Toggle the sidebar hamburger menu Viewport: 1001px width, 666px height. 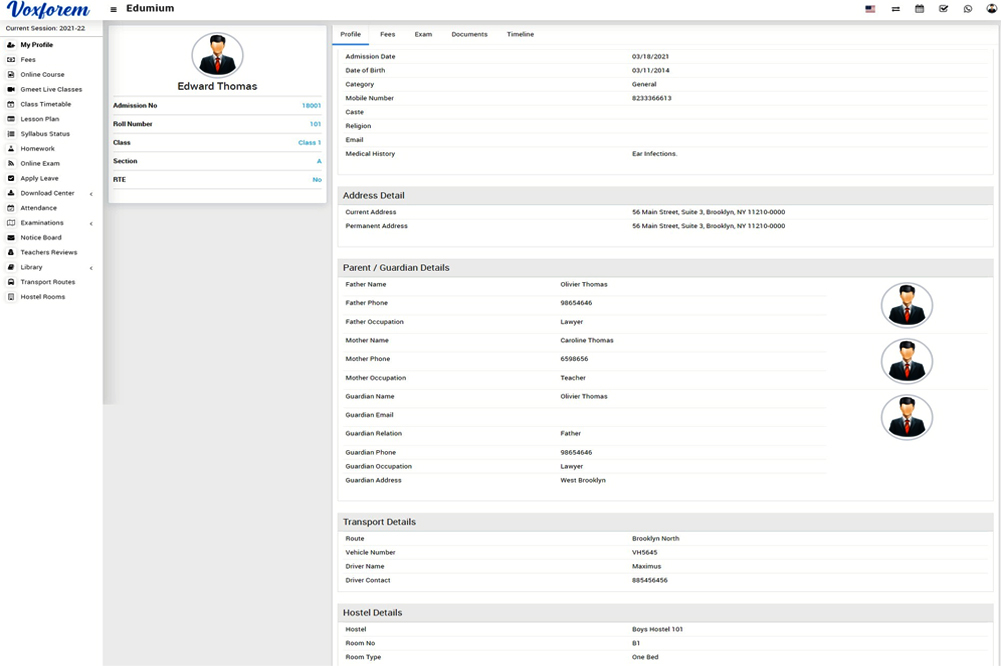click(113, 9)
